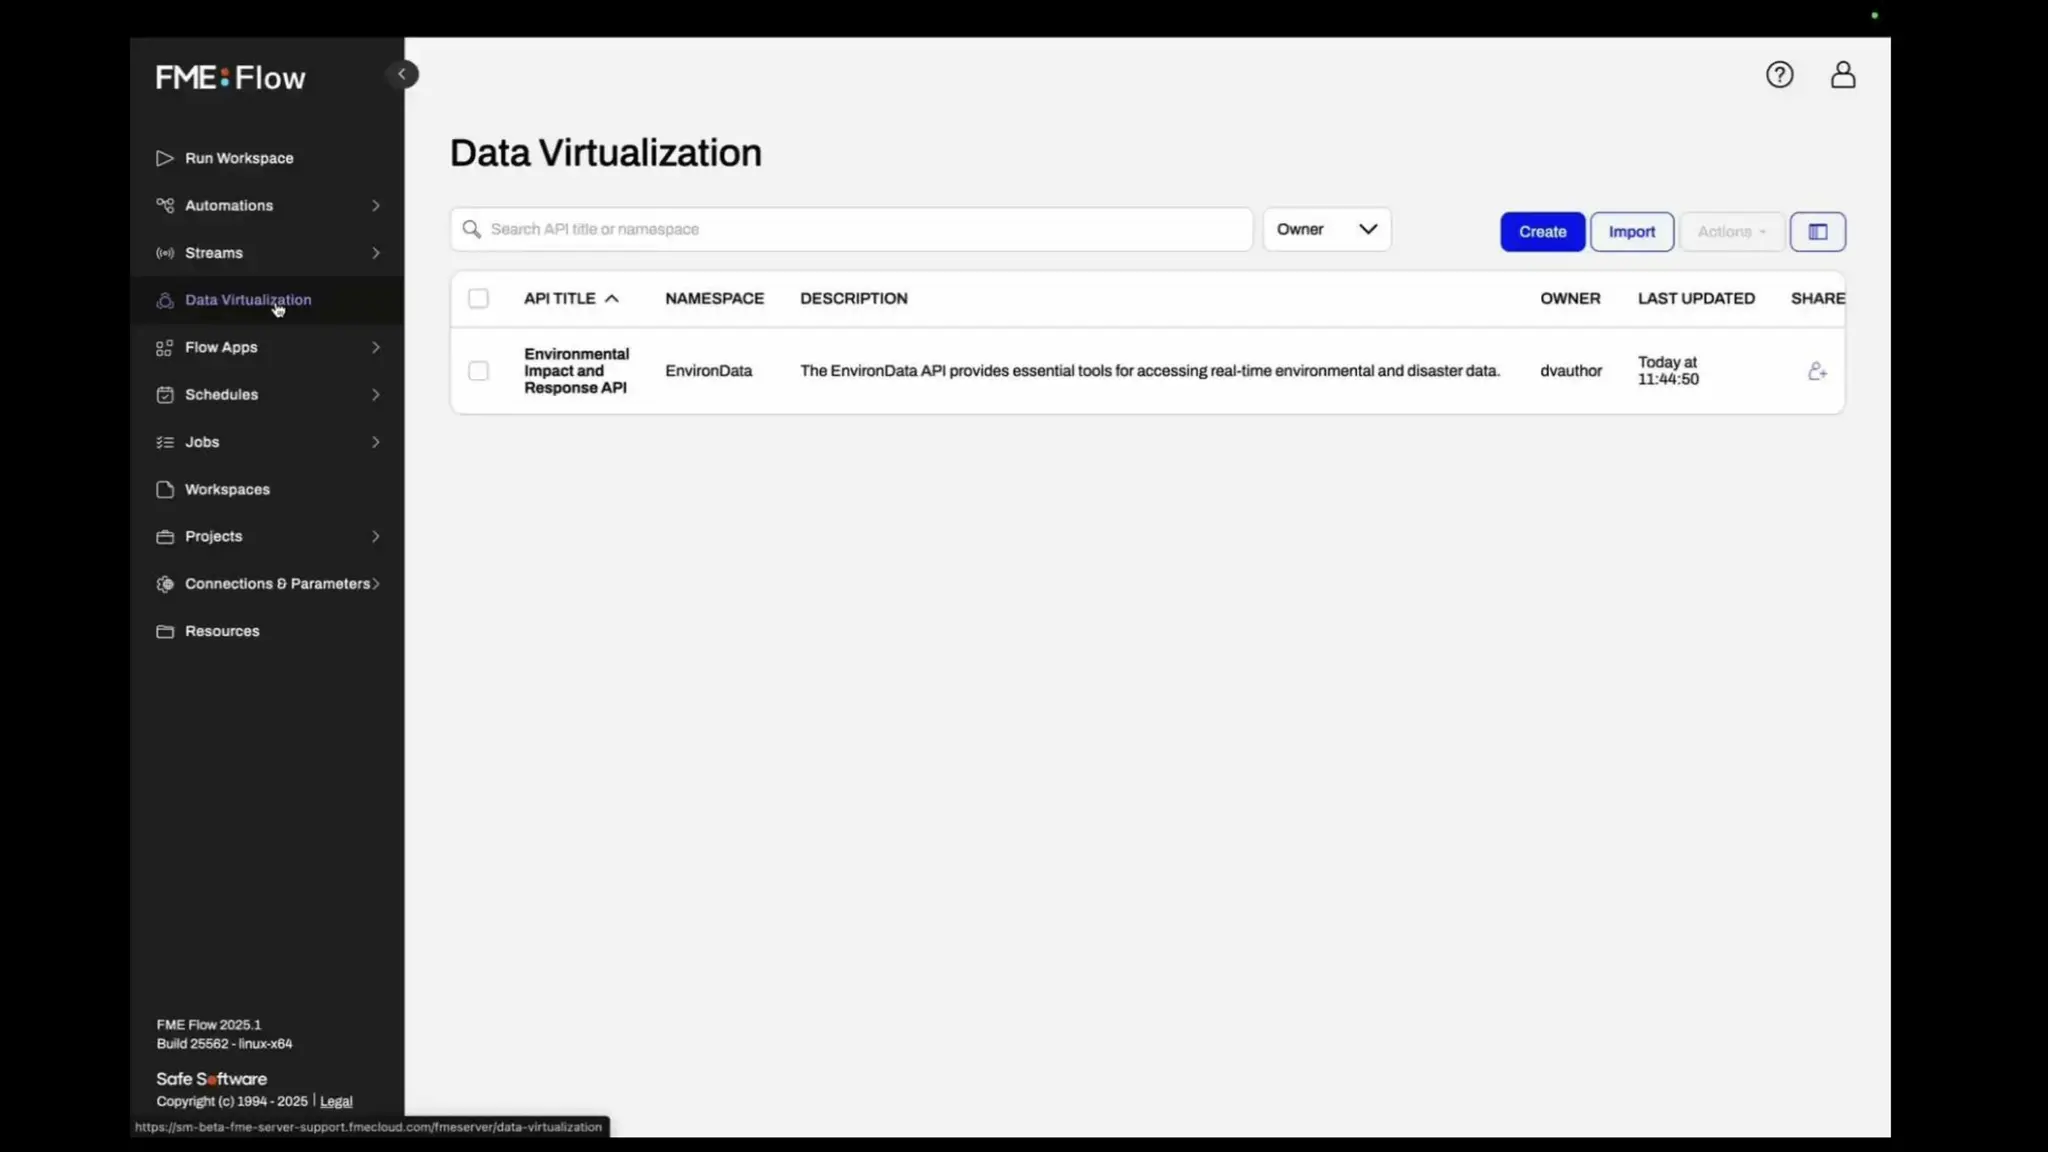Click the Import button
Screen dimensions: 2048x1152
pyautogui.click(x=1631, y=232)
